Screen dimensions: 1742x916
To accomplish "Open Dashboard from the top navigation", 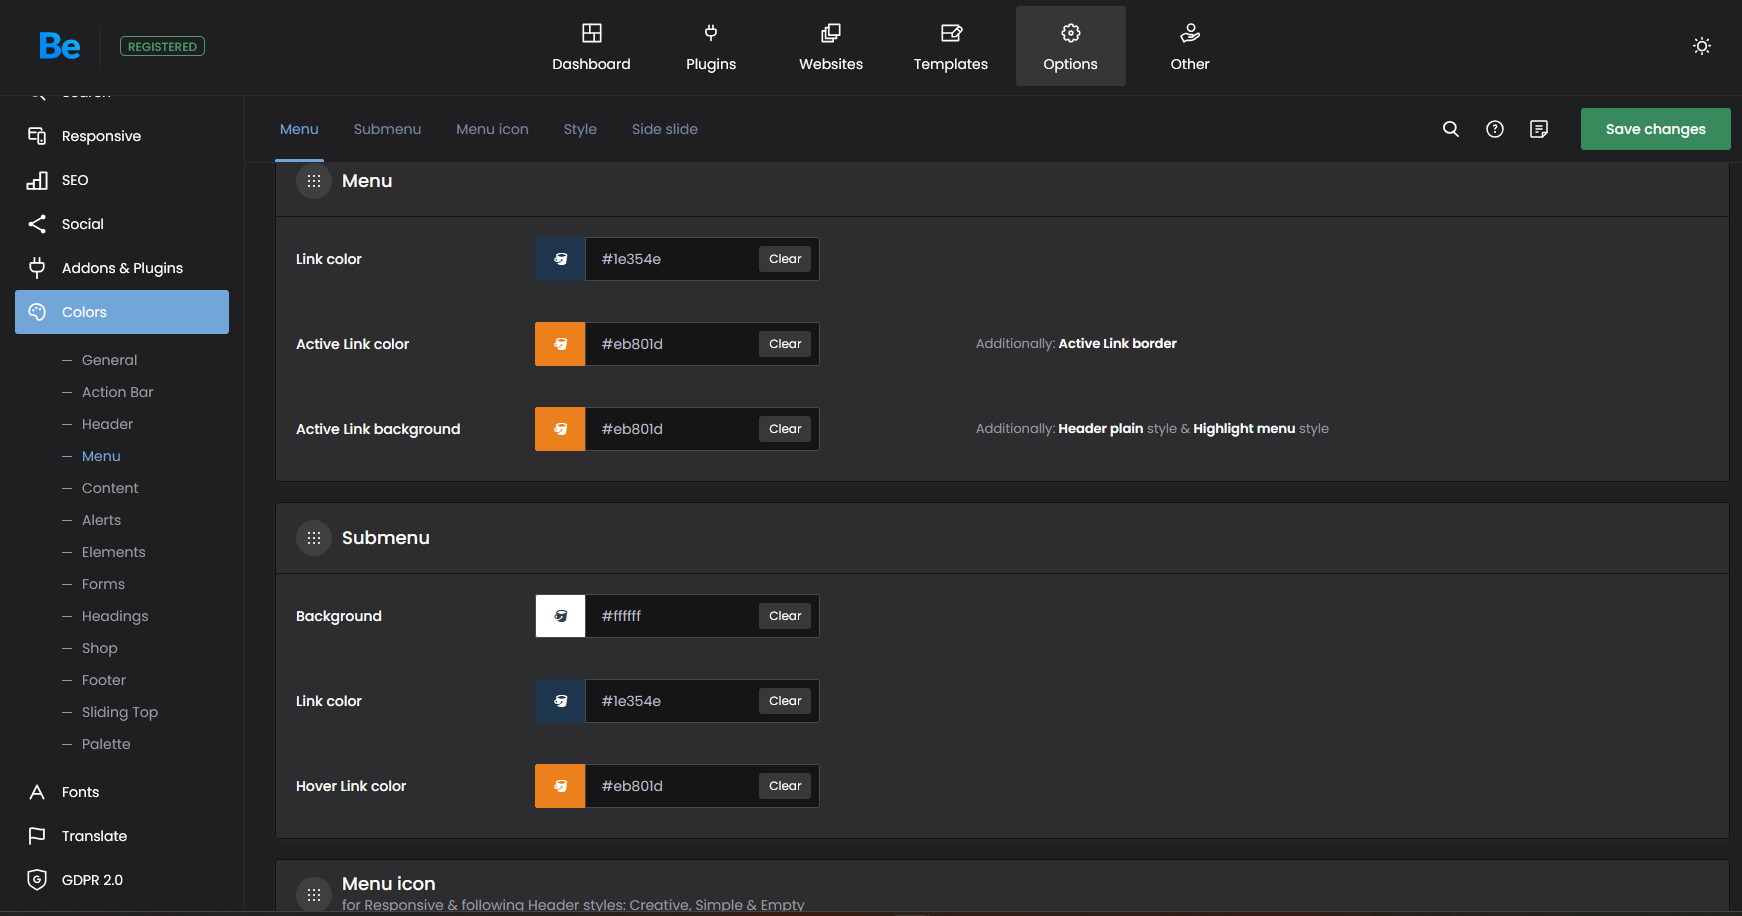I will 591,47.
